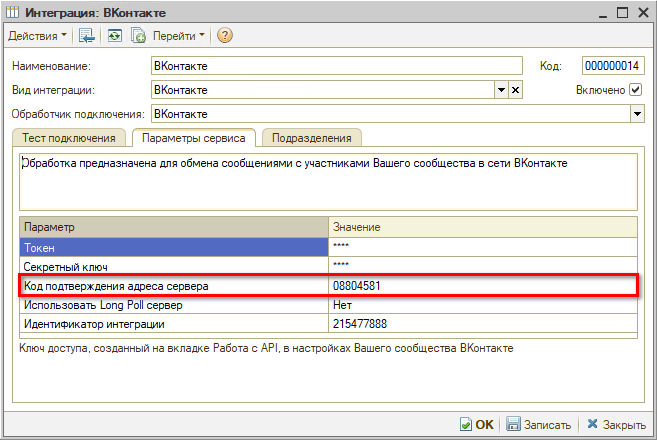This screenshot has width=657, height=440.
Task: Click the Токен value cell
Action: tap(483, 248)
